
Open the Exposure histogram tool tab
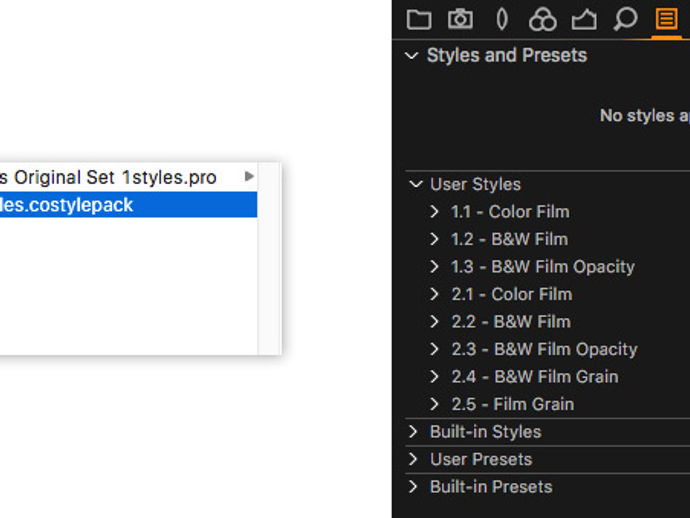[x=584, y=20]
